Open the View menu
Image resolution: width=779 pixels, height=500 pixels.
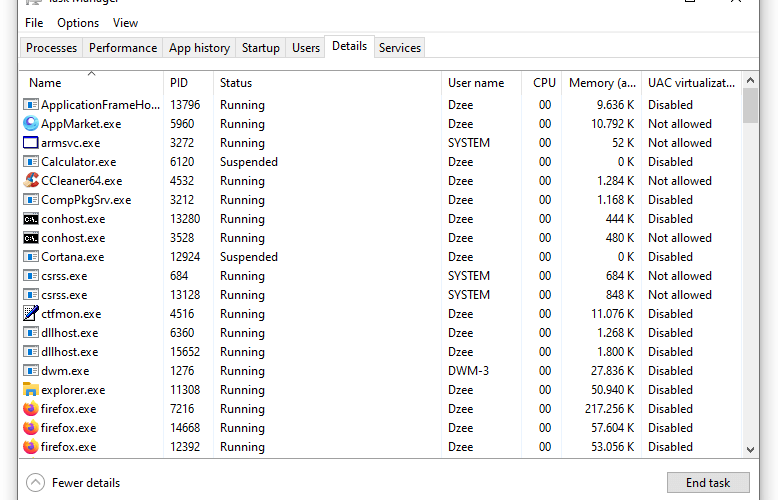click(x=125, y=23)
